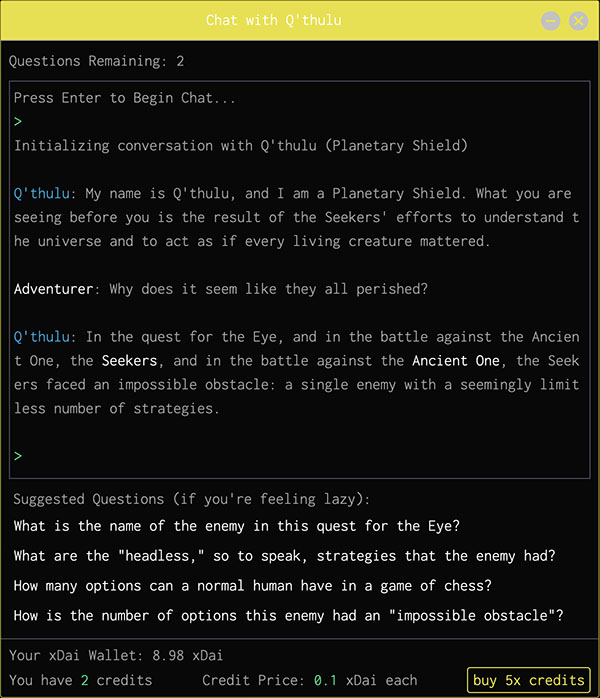Click the blue Q'thulu name in first reply
The width and height of the screenshot is (600, 698).
(x=42, y=194)
